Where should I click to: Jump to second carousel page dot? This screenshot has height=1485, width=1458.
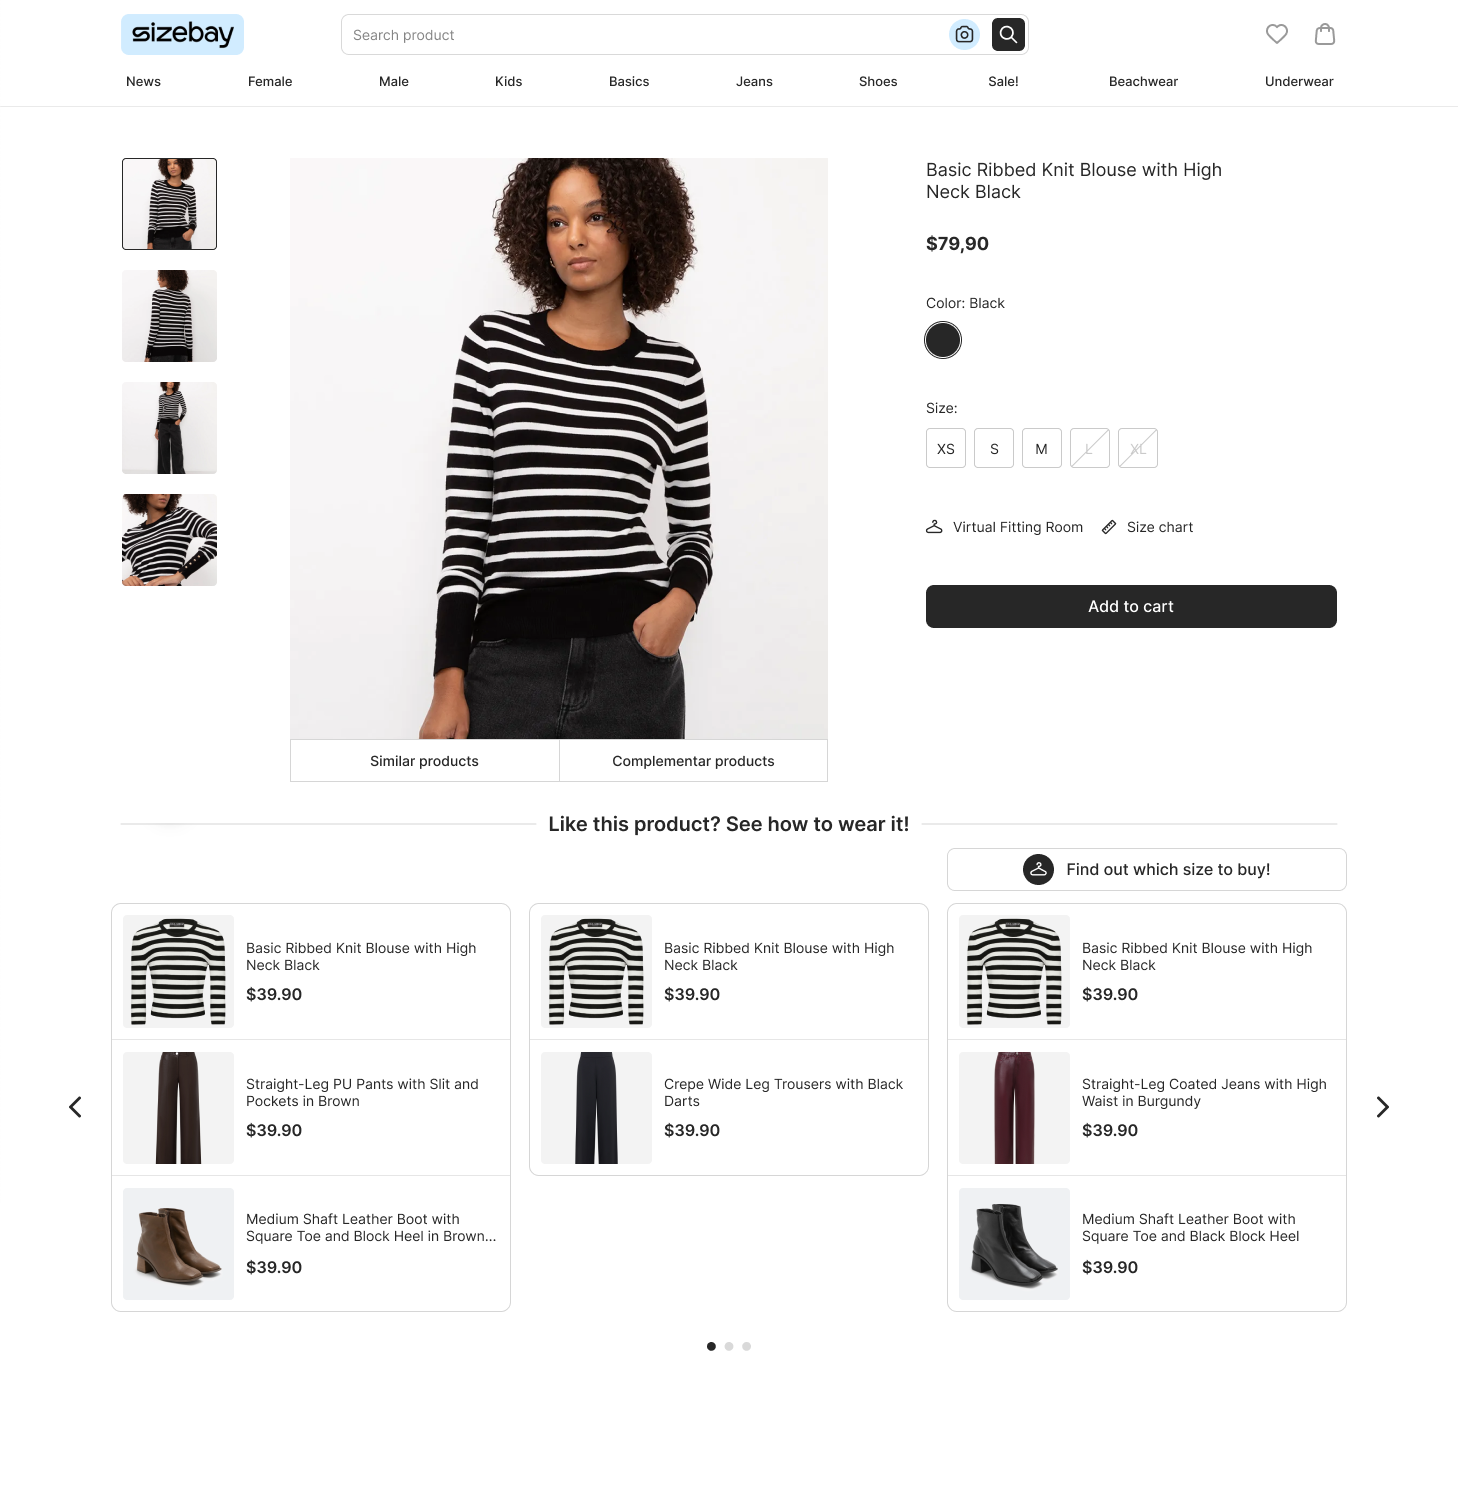729,1346
